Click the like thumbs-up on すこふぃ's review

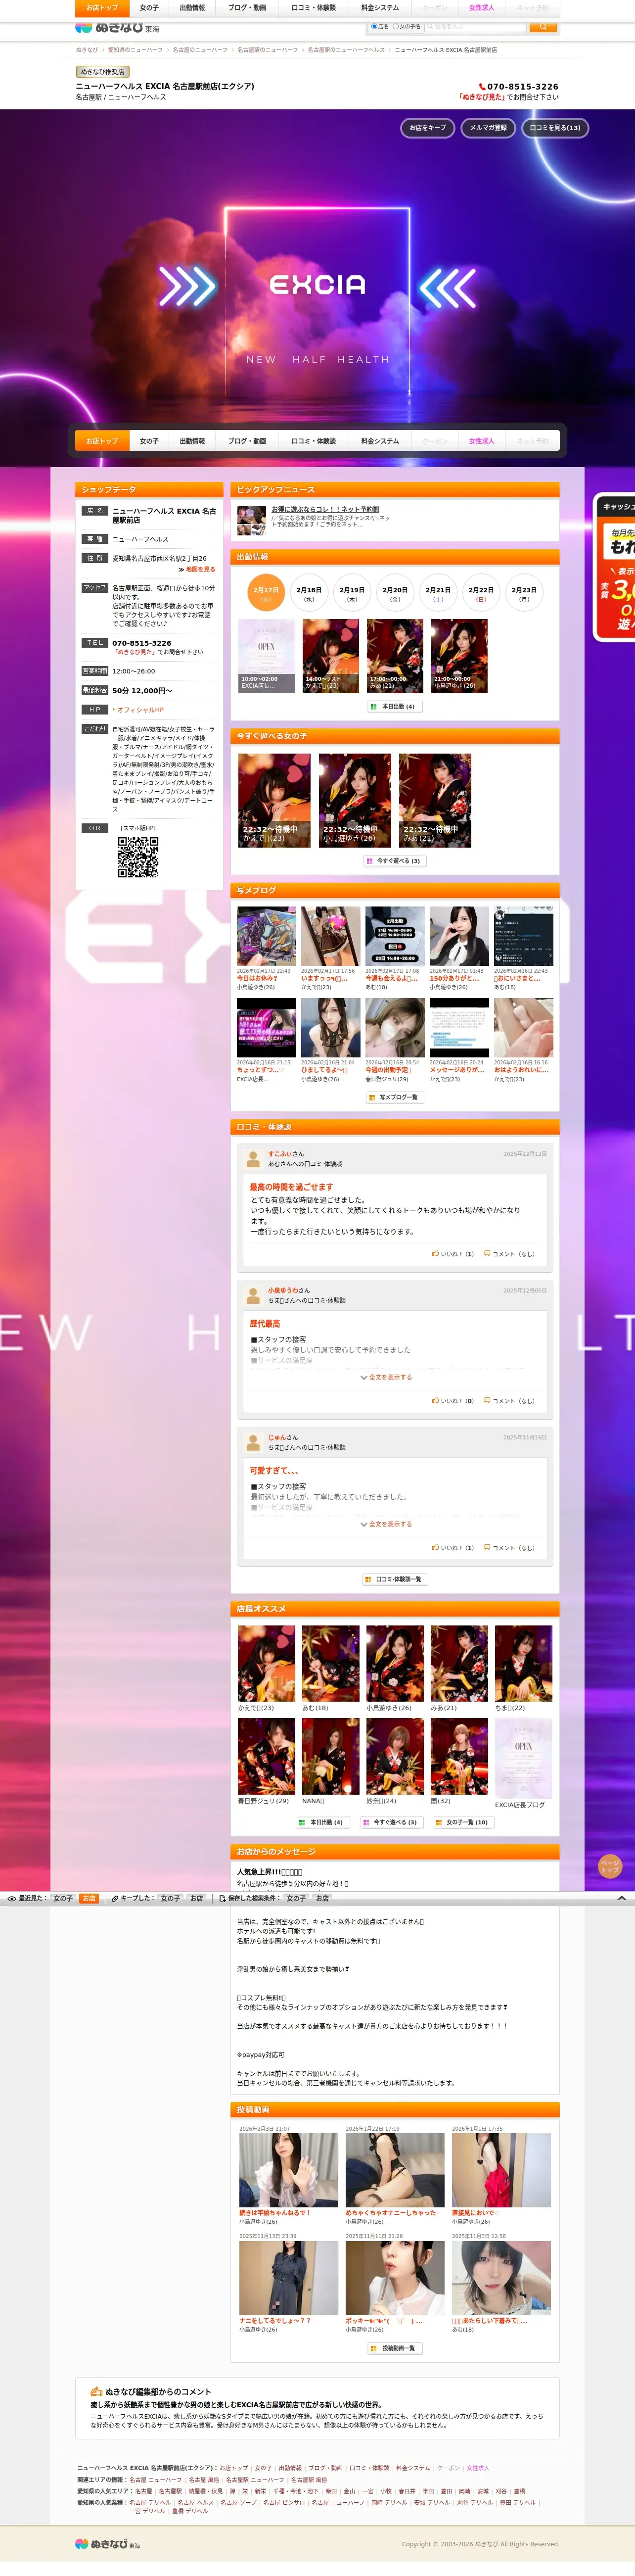435,1253
